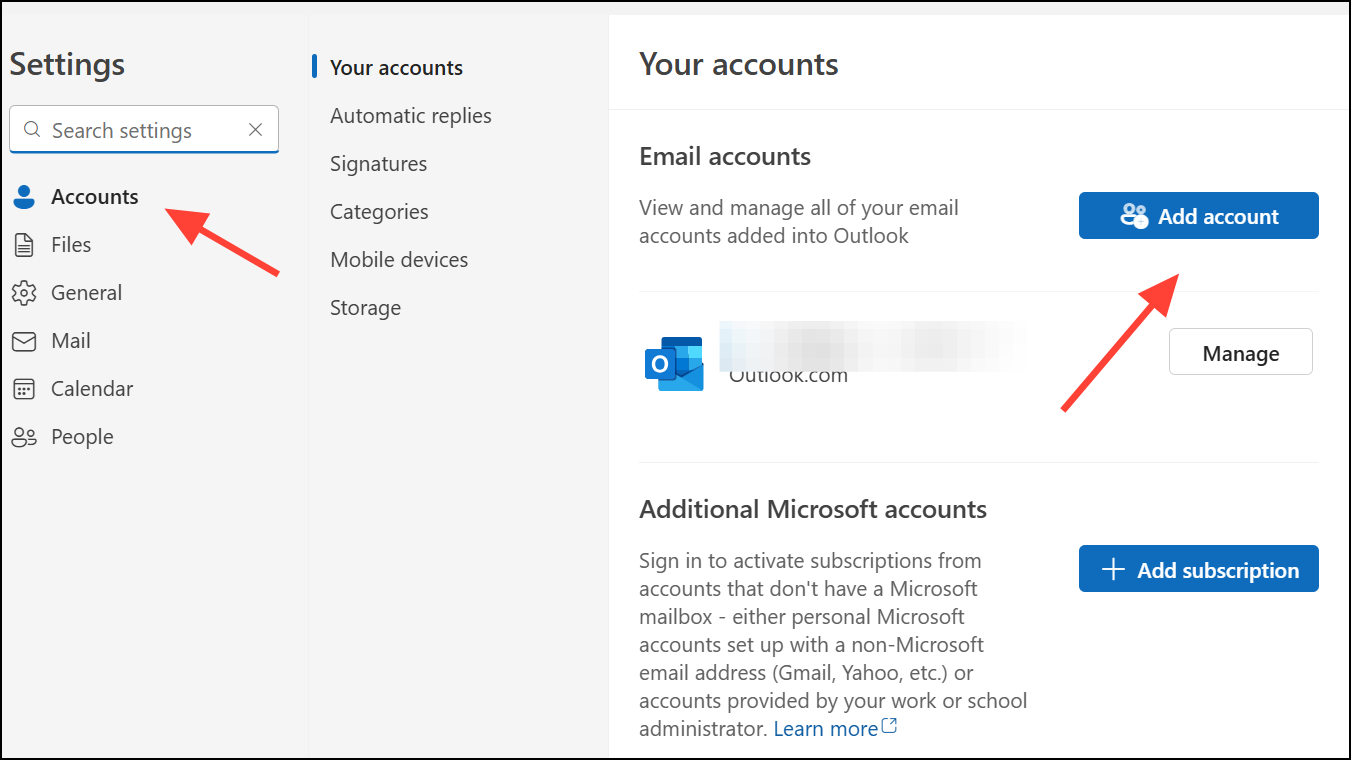Select the Your accounts tab

(x=396, y=68)
